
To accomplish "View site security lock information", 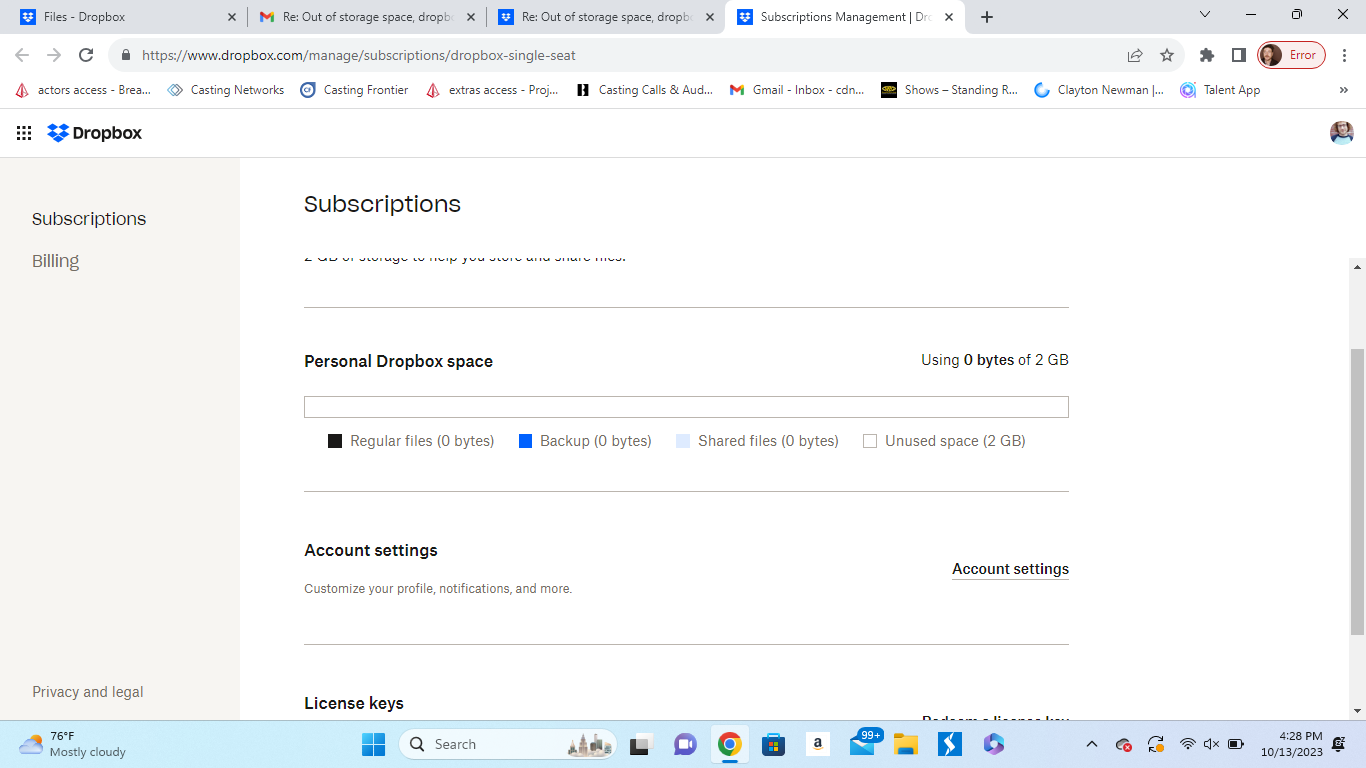I will pos(126,56).
